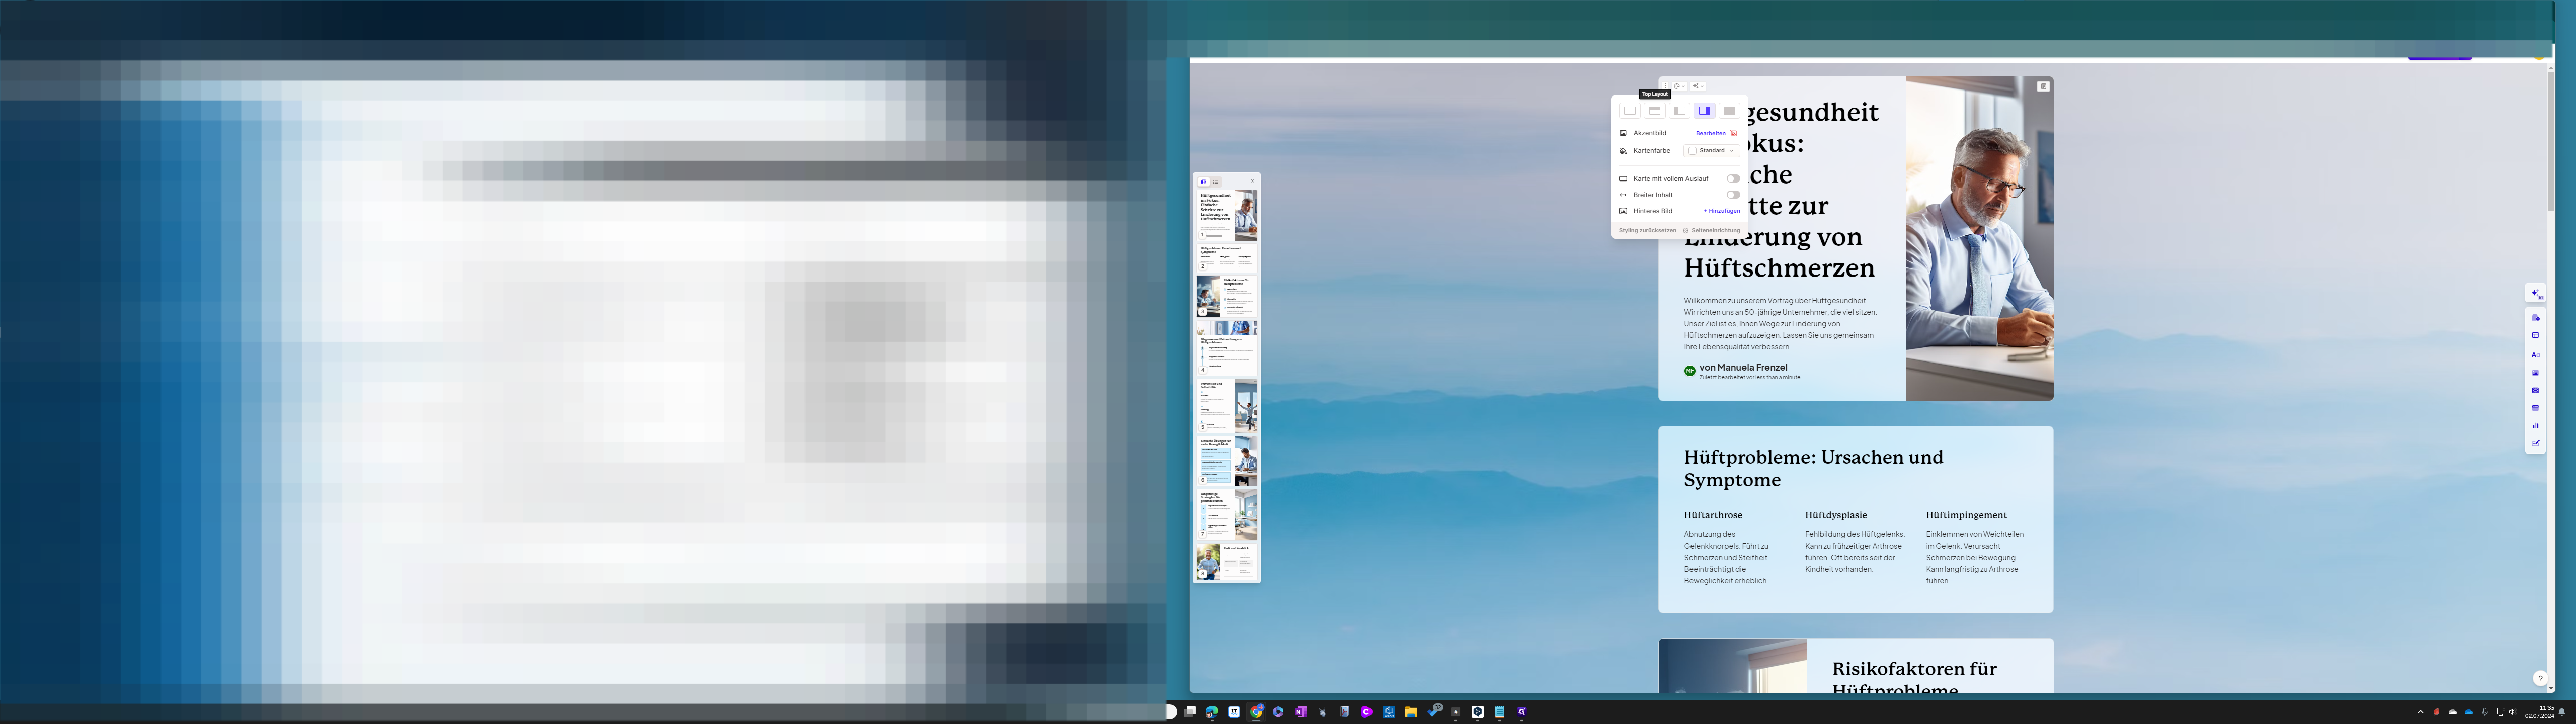Image resolution: width=2576 pixels, height=724 pixels.
Task: Open slide 6 thumbnail Einfache Übungen
Action: pyautogui.click(x=1227, y=461)
